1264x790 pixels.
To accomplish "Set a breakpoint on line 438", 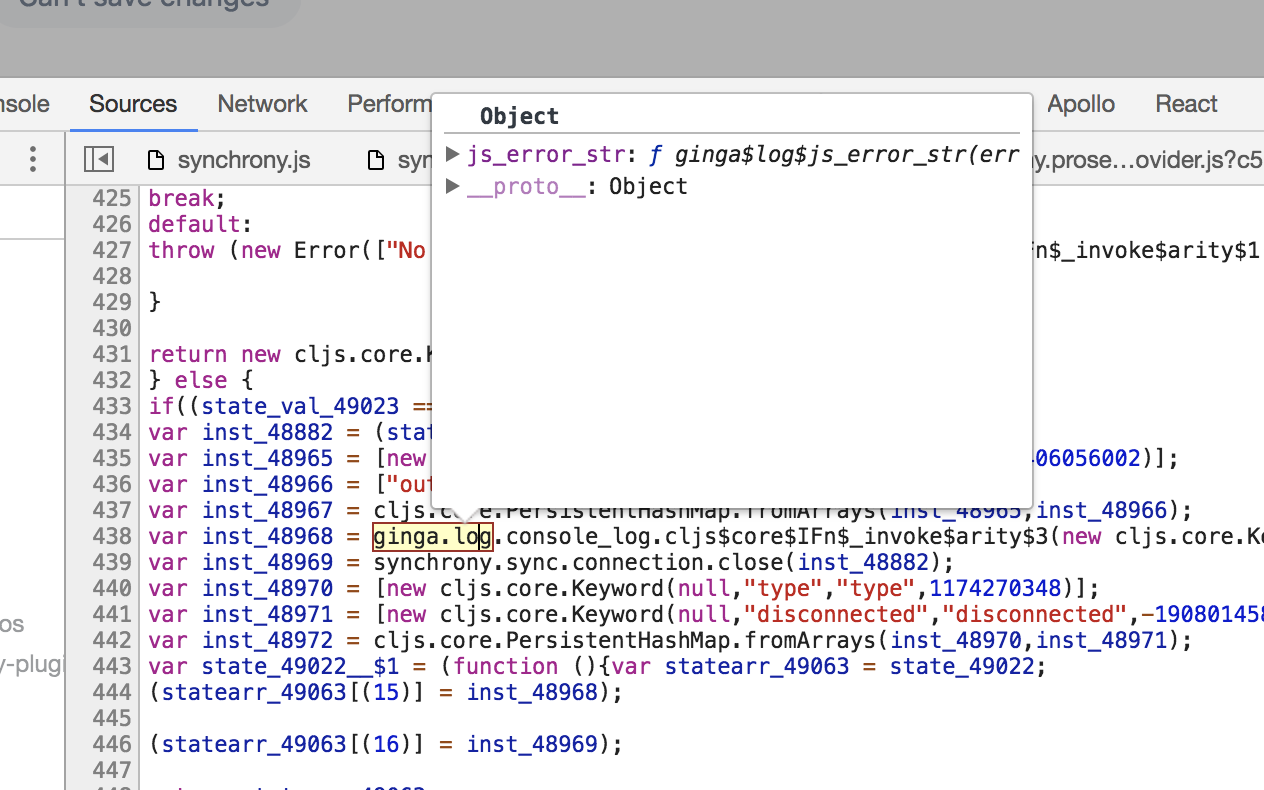I will click(113, 536).
